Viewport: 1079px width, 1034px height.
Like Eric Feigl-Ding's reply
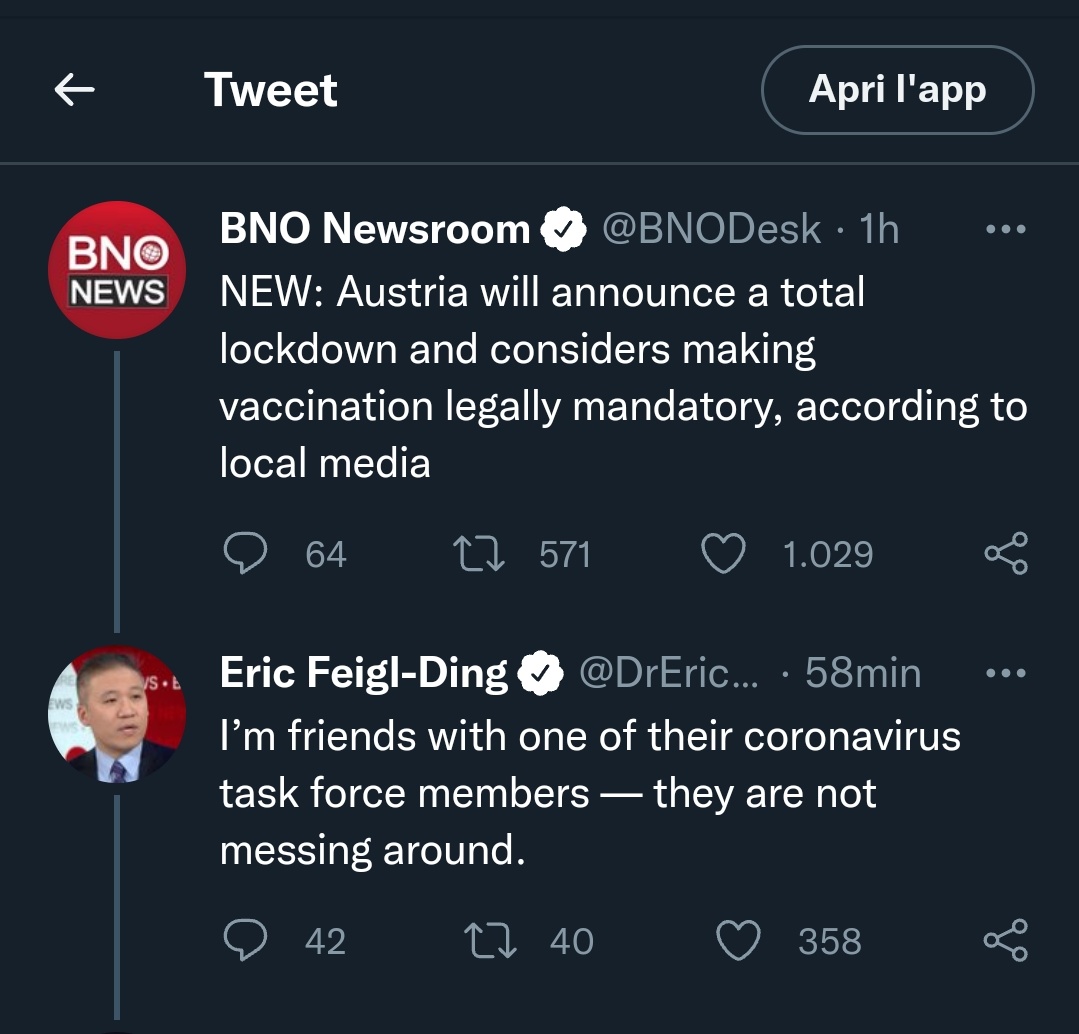click(x=738, y=941)
